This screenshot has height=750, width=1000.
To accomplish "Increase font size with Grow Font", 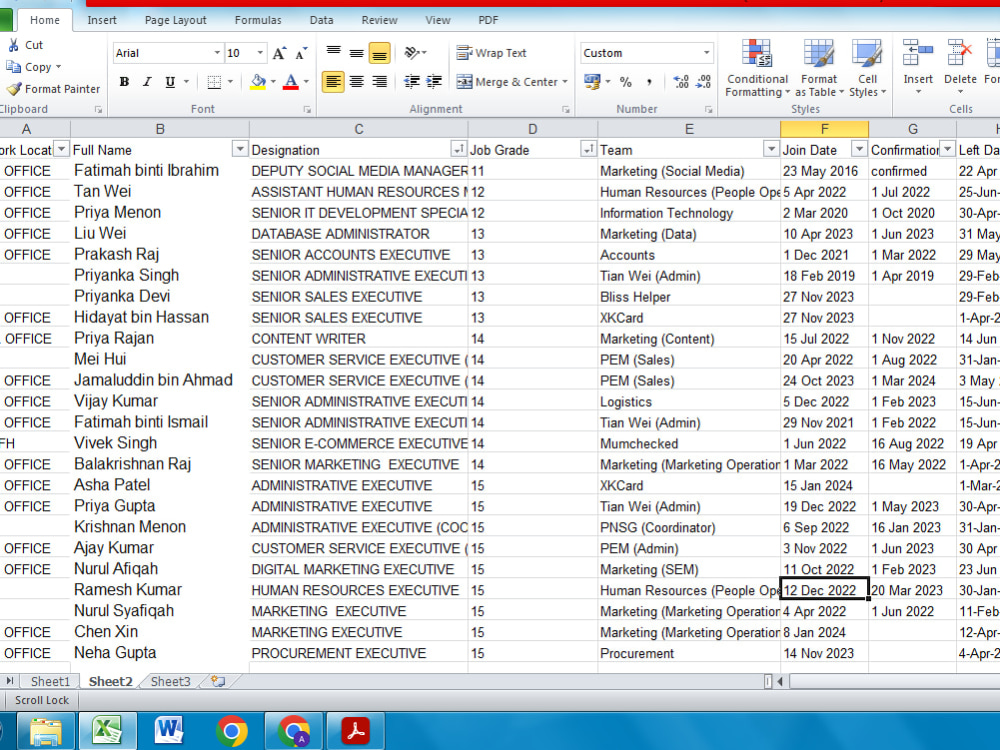I will coord(279,53).
